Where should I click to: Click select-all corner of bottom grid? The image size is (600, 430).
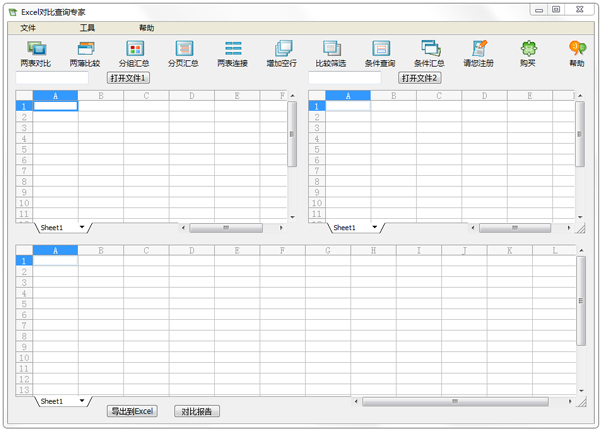pyautogui.click(x=24, y=251)
